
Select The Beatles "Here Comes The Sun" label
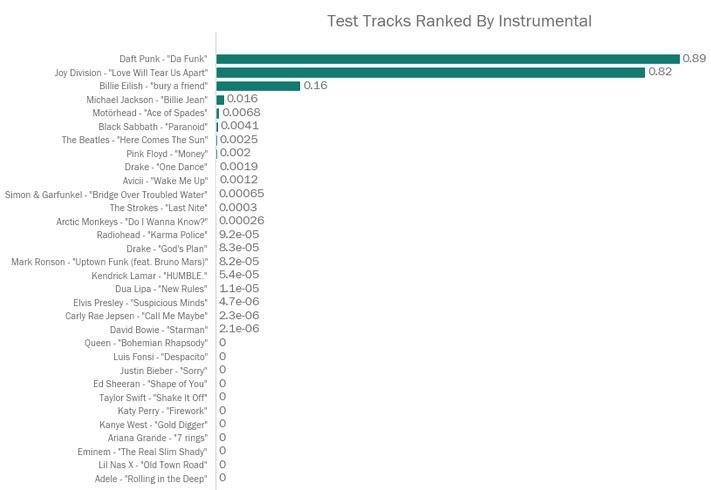135,140
